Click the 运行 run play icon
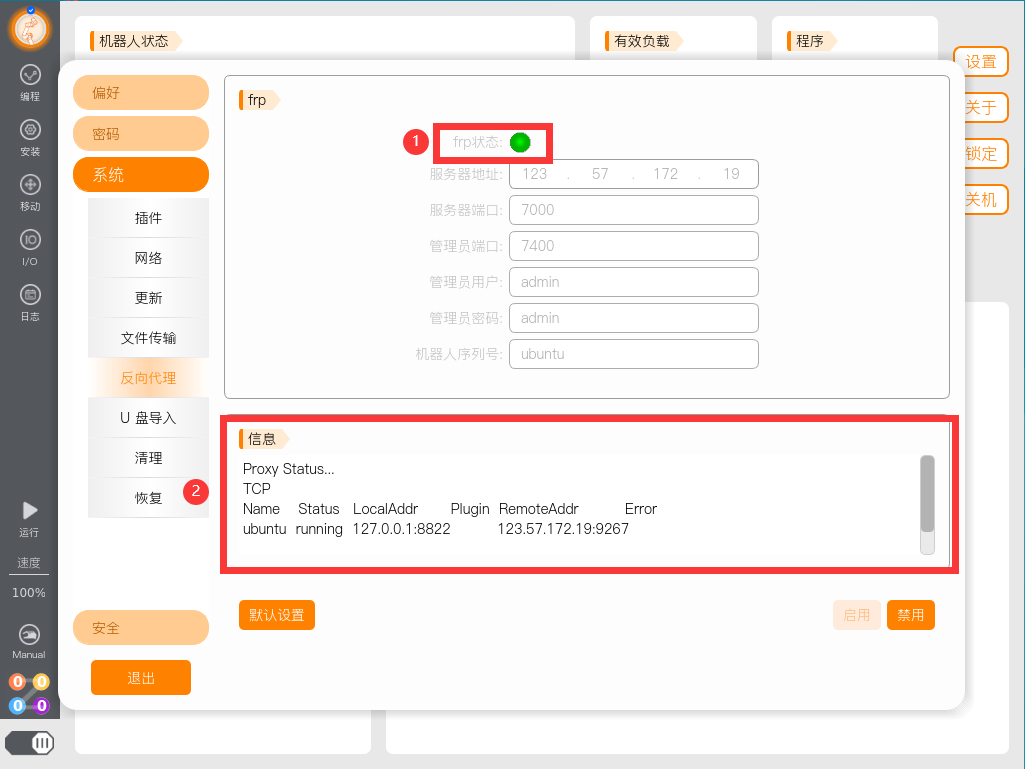The height and width of the screenshot is (769, 1025). pyautogui.click(x=29, y=511)
